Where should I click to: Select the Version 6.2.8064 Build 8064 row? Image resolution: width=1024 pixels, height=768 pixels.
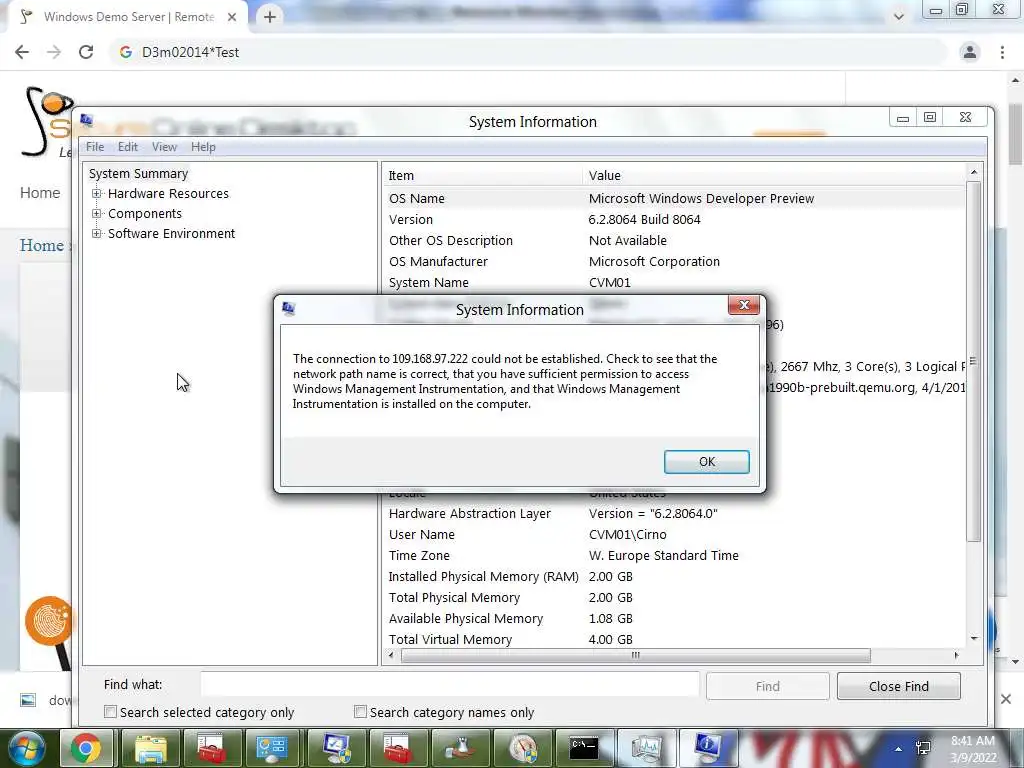pyautogui.click(x=674, y=219)
